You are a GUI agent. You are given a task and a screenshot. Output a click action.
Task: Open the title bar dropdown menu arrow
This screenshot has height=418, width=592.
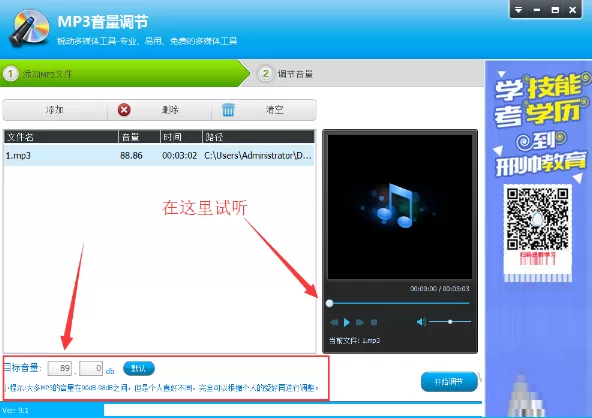pyautogui.click(x=519, y=10)
